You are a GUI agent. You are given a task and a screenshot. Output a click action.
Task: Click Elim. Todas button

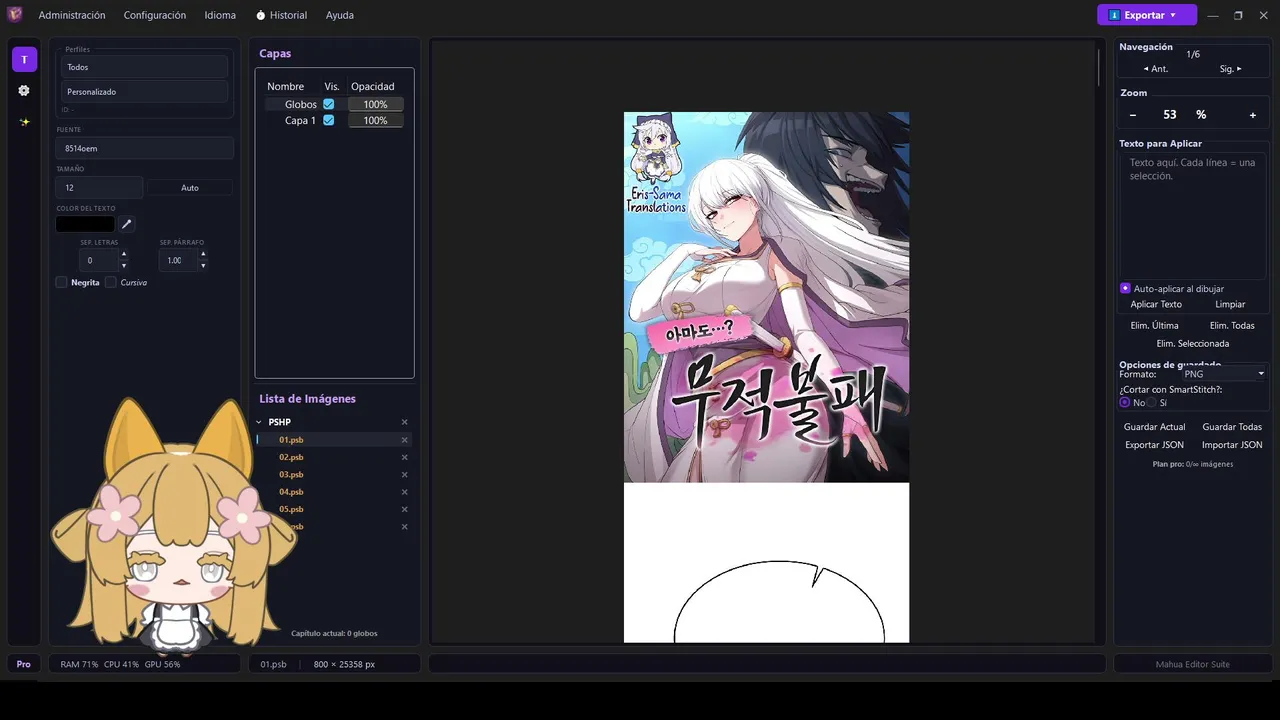(x=1232, y=325)
